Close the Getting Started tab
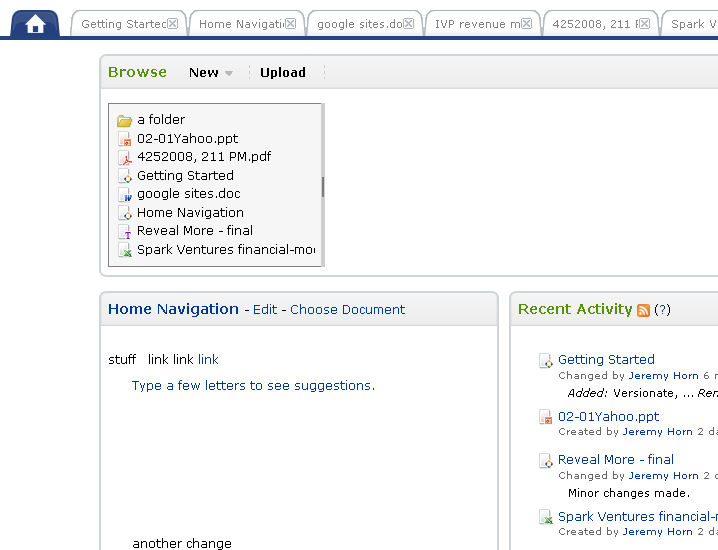This screenshot has width=718, height=550. coord(172,24)
